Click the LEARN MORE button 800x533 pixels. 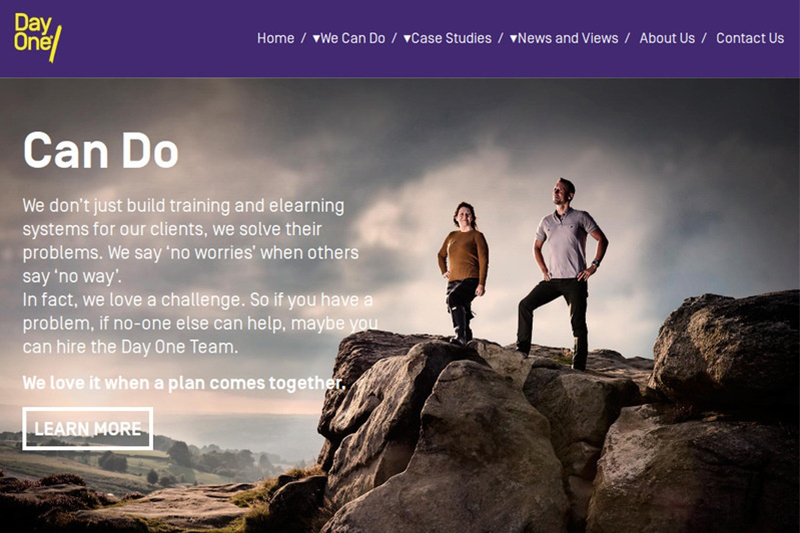88,428
